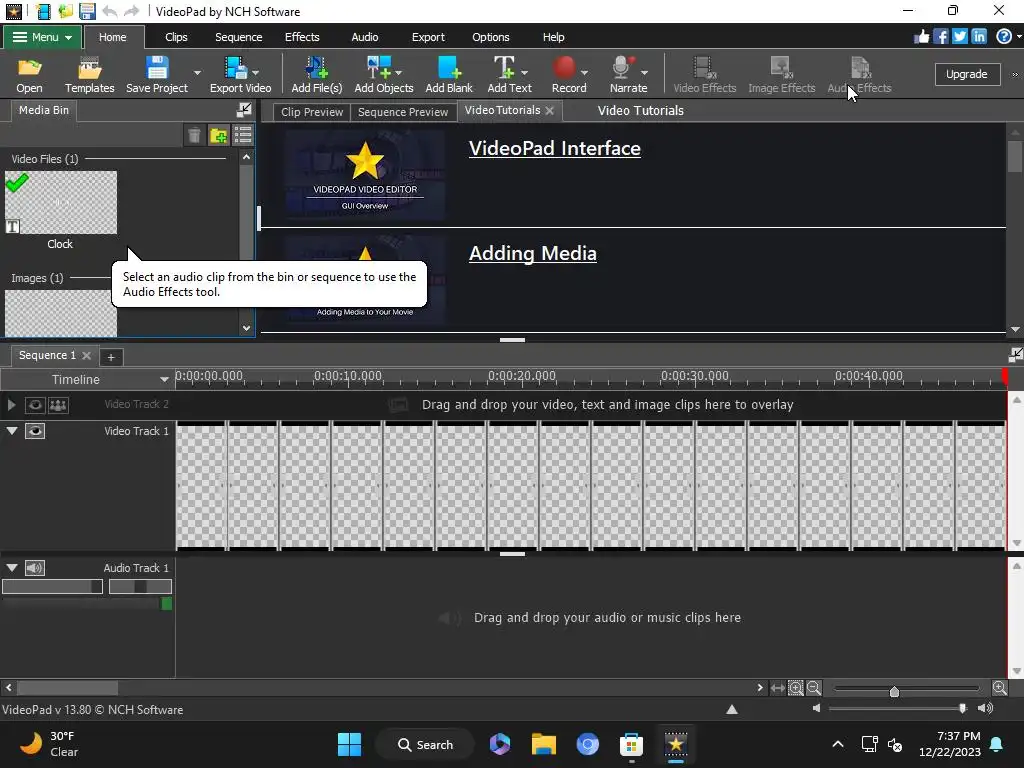This screenshot has width=1024, height=768.
Task: Toggle the group icon on Video Track 2
Action: point(58,405)
